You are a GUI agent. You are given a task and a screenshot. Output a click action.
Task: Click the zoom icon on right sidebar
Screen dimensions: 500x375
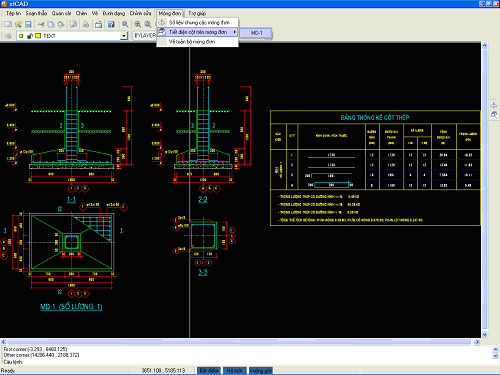pyautogui.click(x=494, y=115)
